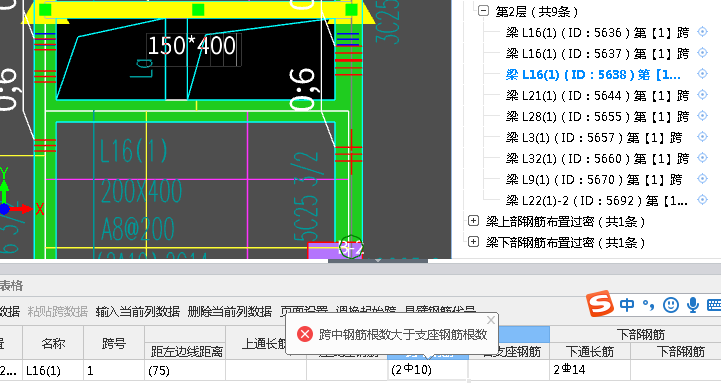Screen dimensions: 721x392
Task: Locate beam L16(1) ID 5638 via target icon
Action: pos(702,74)
